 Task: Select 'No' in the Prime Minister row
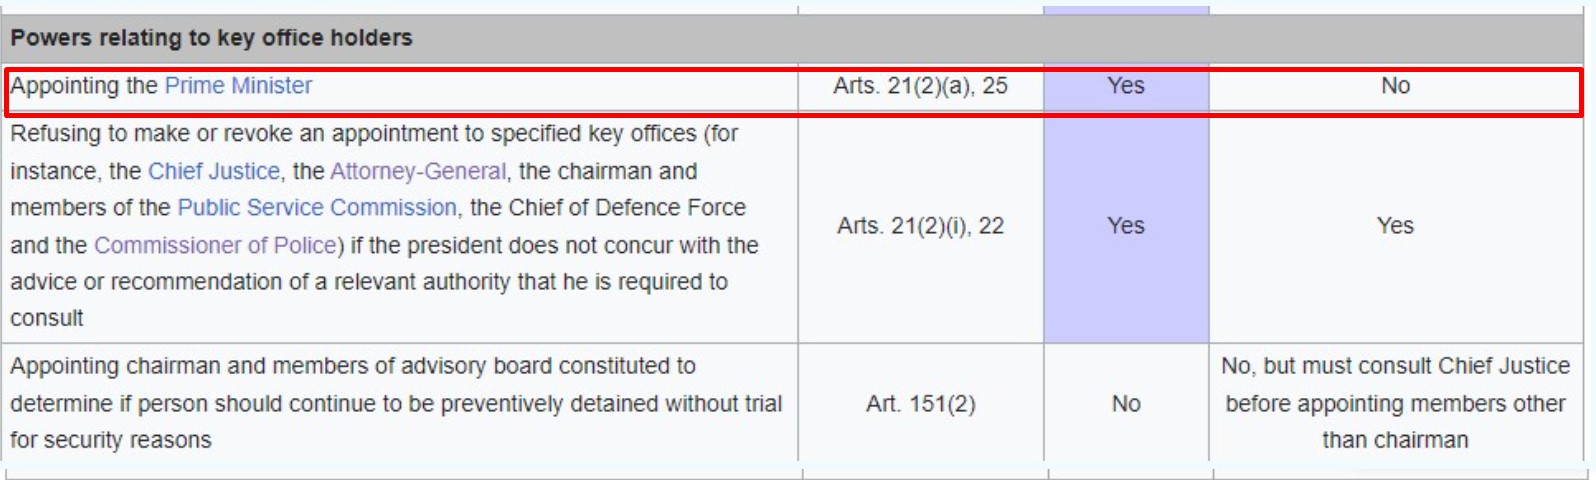tap(1395, 86)
